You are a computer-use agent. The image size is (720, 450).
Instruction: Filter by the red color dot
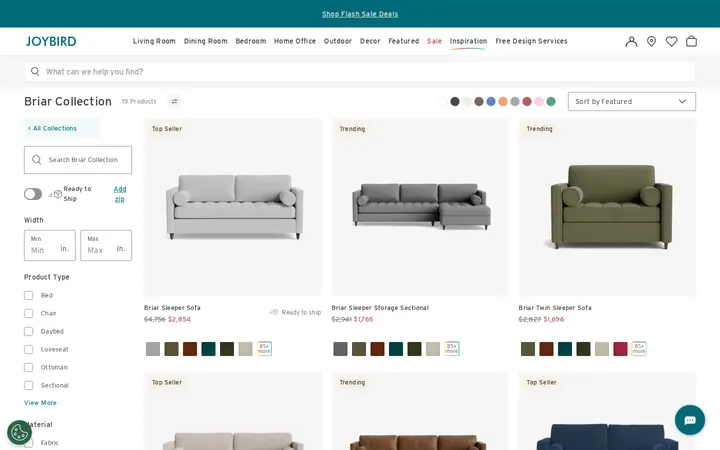(527, 101)
